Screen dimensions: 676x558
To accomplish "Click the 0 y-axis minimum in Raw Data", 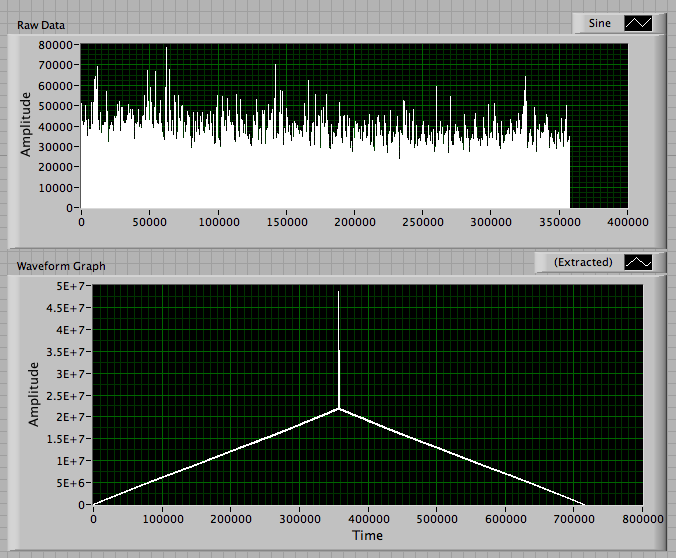I will pos(69,208).
